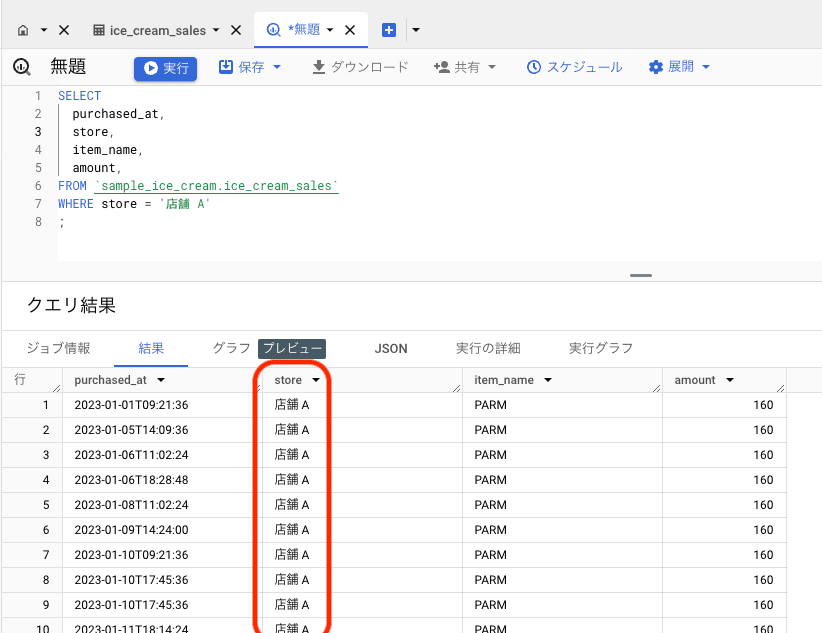Open store column header dropdown

click(316, 380)
